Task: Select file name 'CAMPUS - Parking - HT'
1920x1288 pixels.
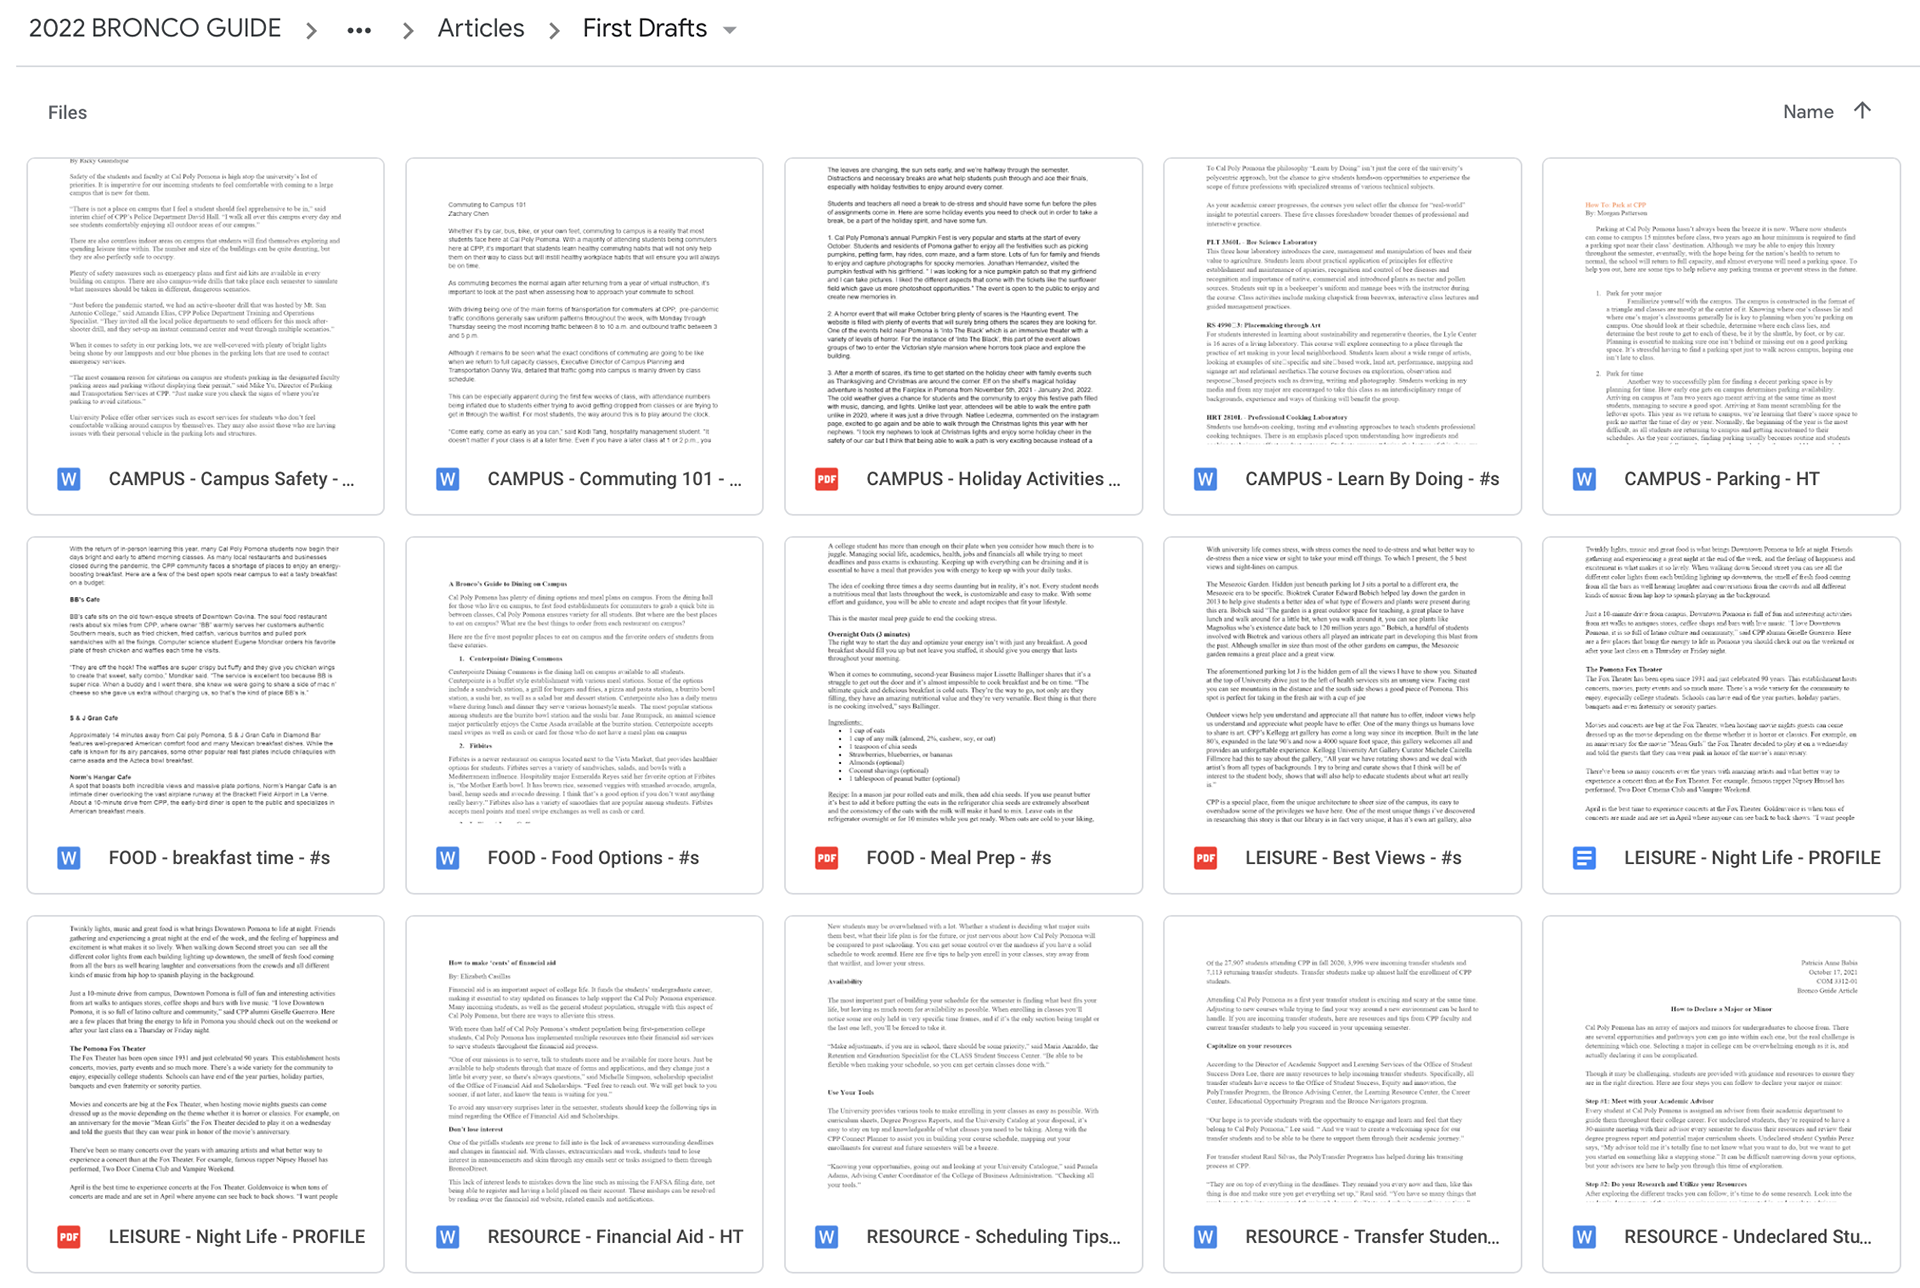Action: pyautogui.click(x=1722, y=479)
